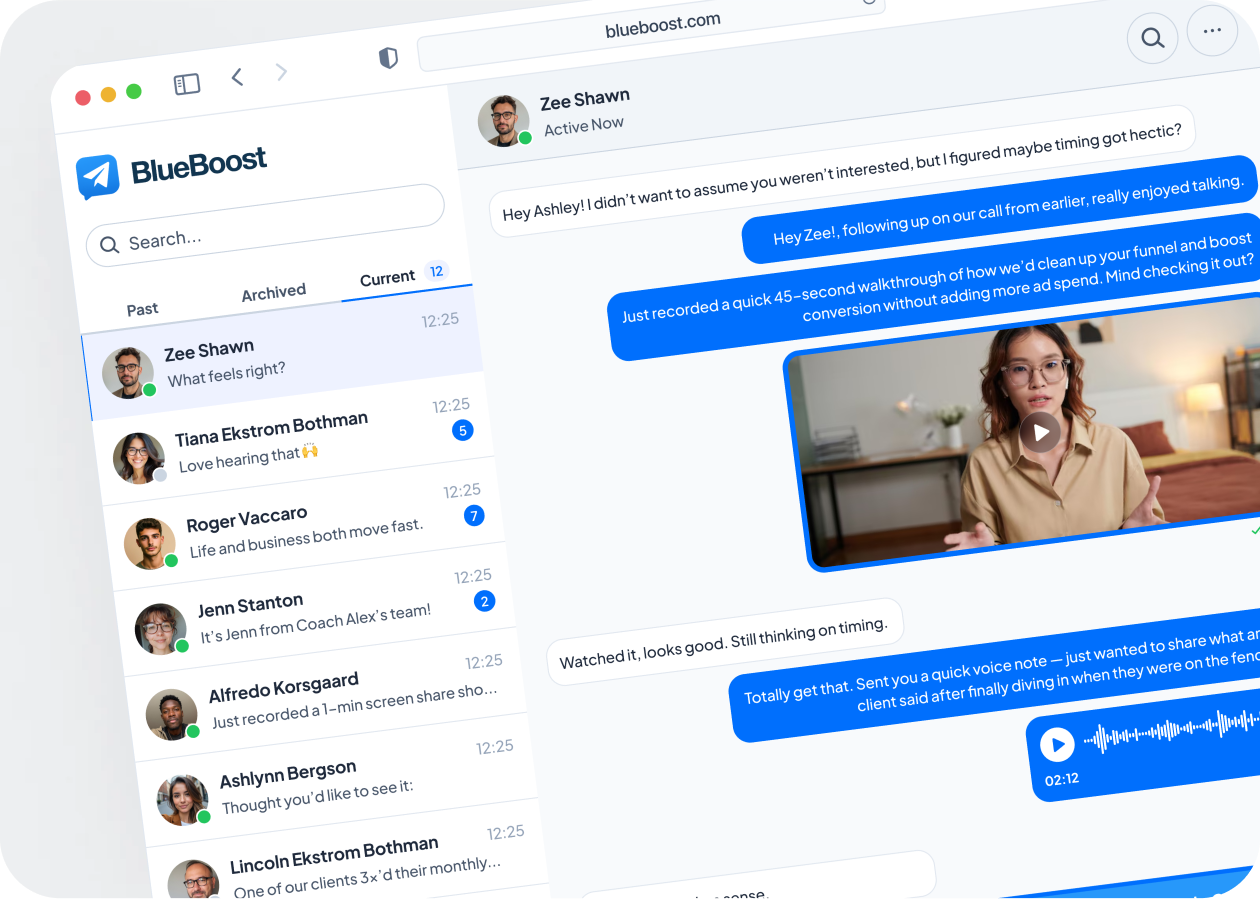Play the video message in chat

[x=1041, y=432]
